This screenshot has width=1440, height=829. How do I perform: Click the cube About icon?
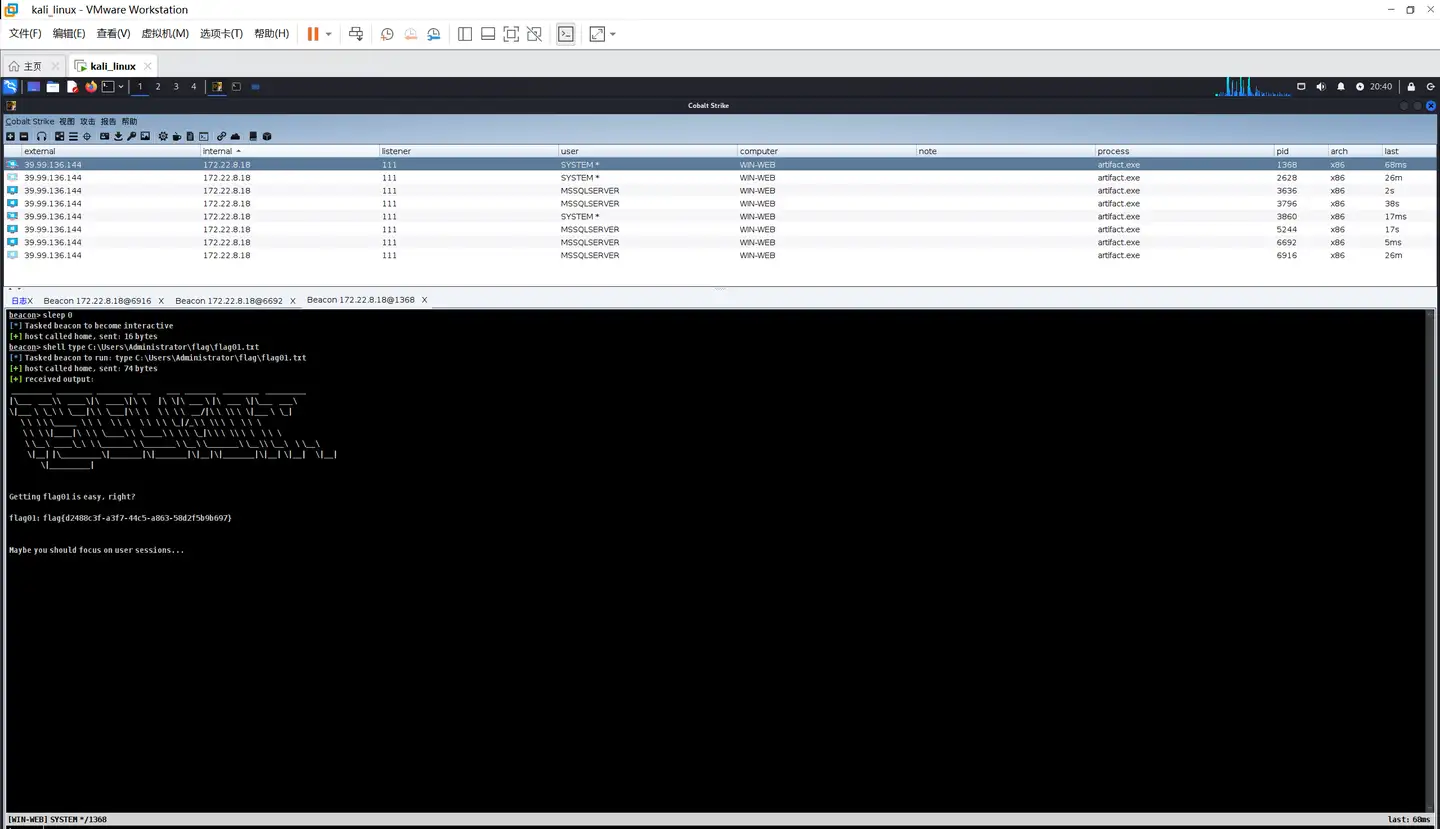pos(267,136)
